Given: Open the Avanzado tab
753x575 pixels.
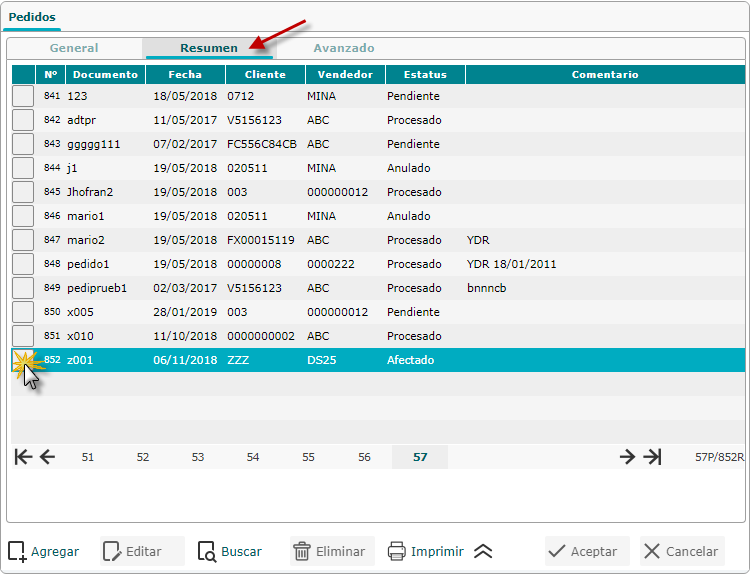Looking at the screenshot, I should (344, 48).
